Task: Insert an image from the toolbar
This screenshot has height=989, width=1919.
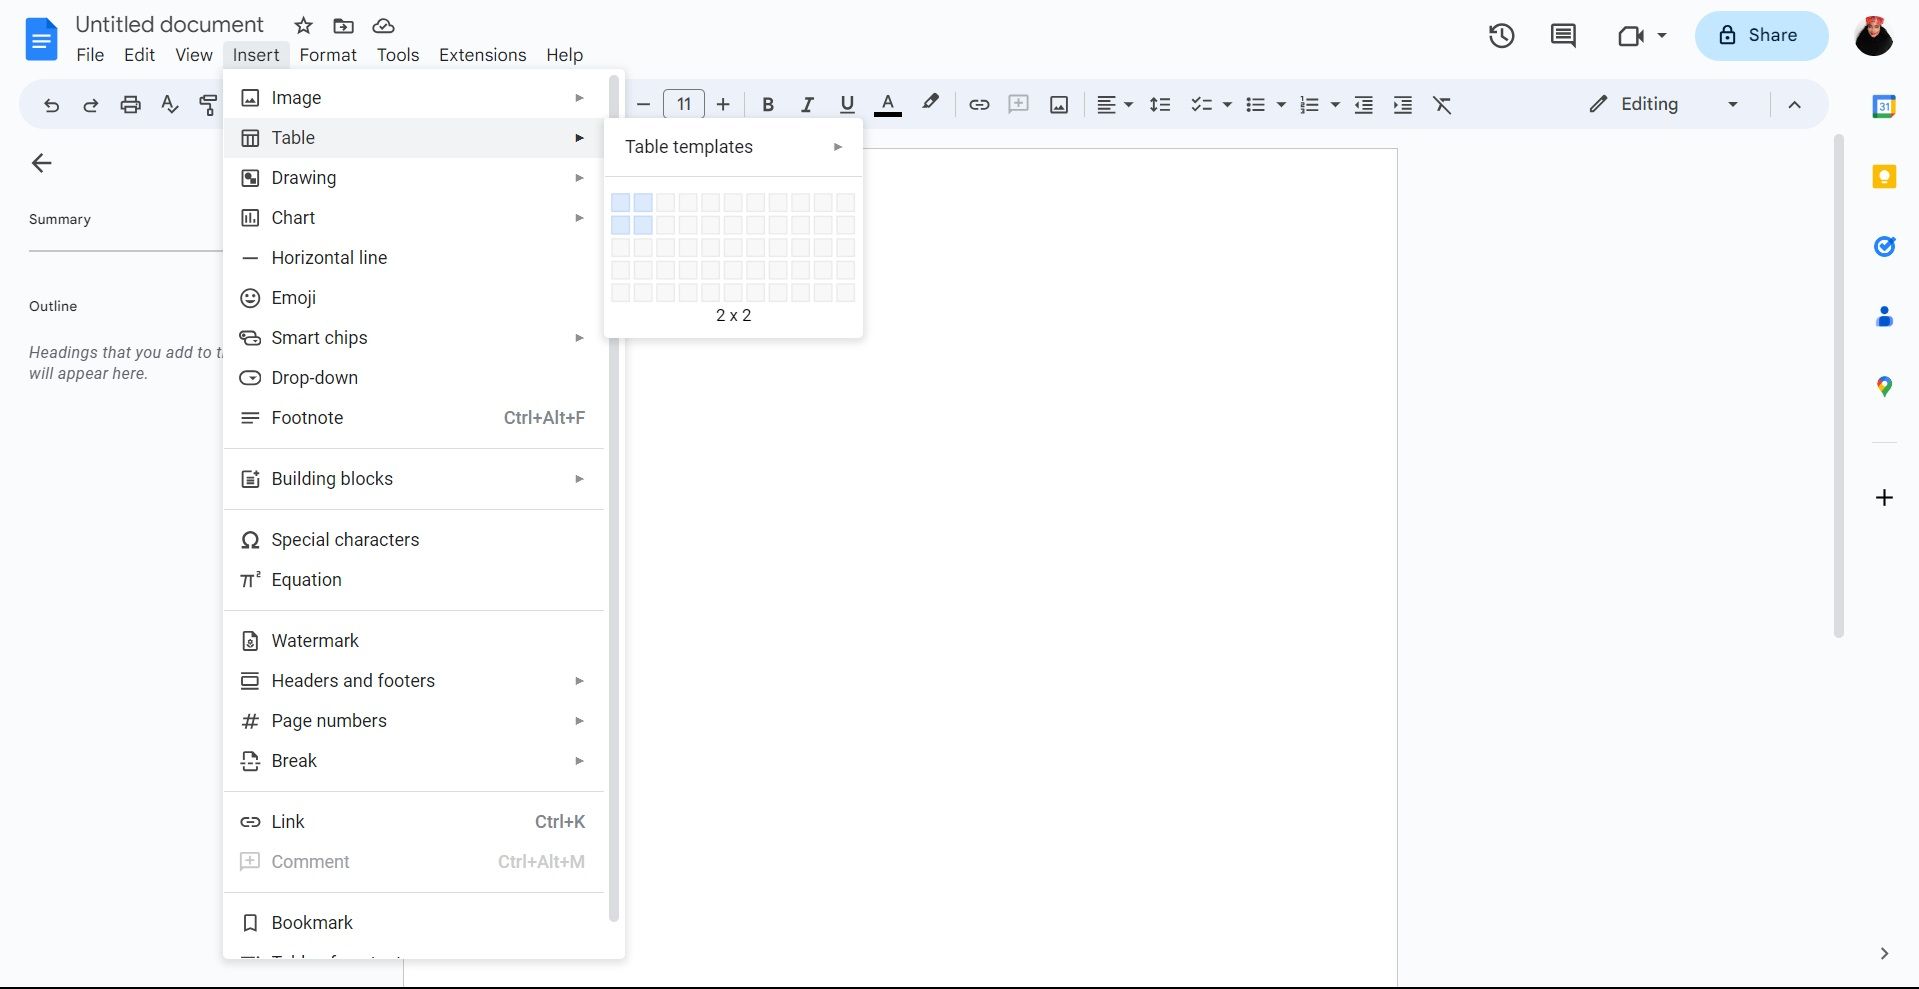Action: click(1058, 104)
